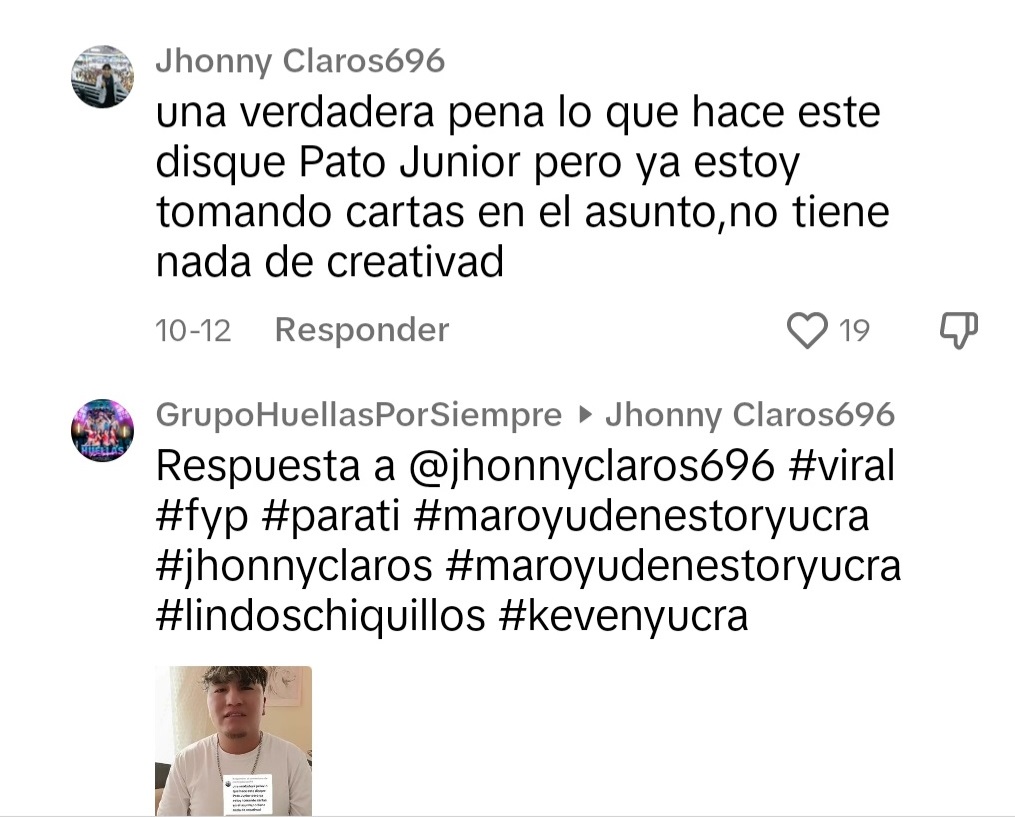Click the Responder button under the comment
1015x817 pixels.
(362, 330)
